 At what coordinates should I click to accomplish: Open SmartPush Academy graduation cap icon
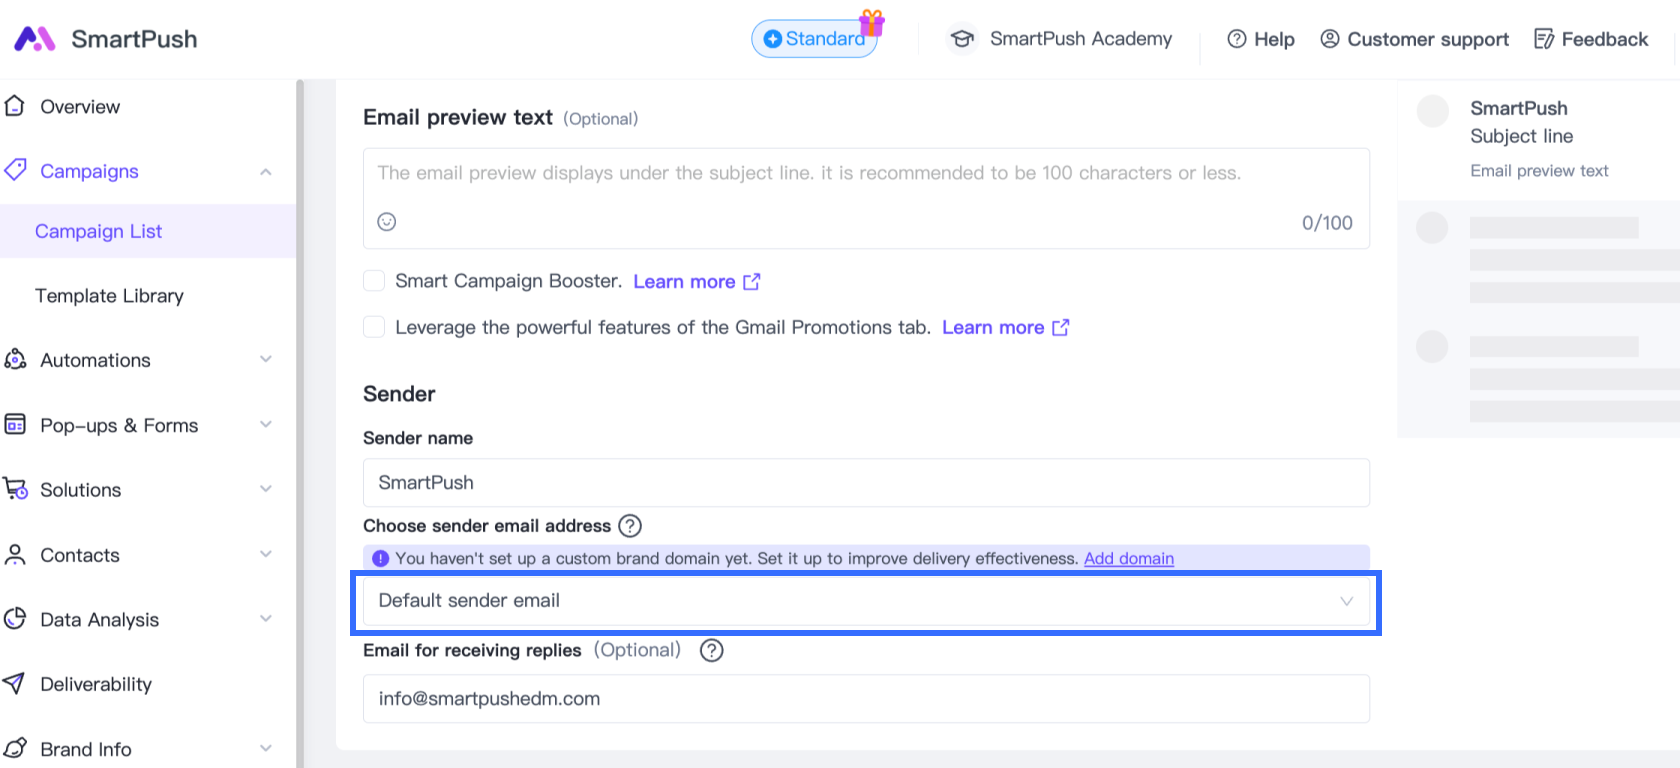coord(962,39)
